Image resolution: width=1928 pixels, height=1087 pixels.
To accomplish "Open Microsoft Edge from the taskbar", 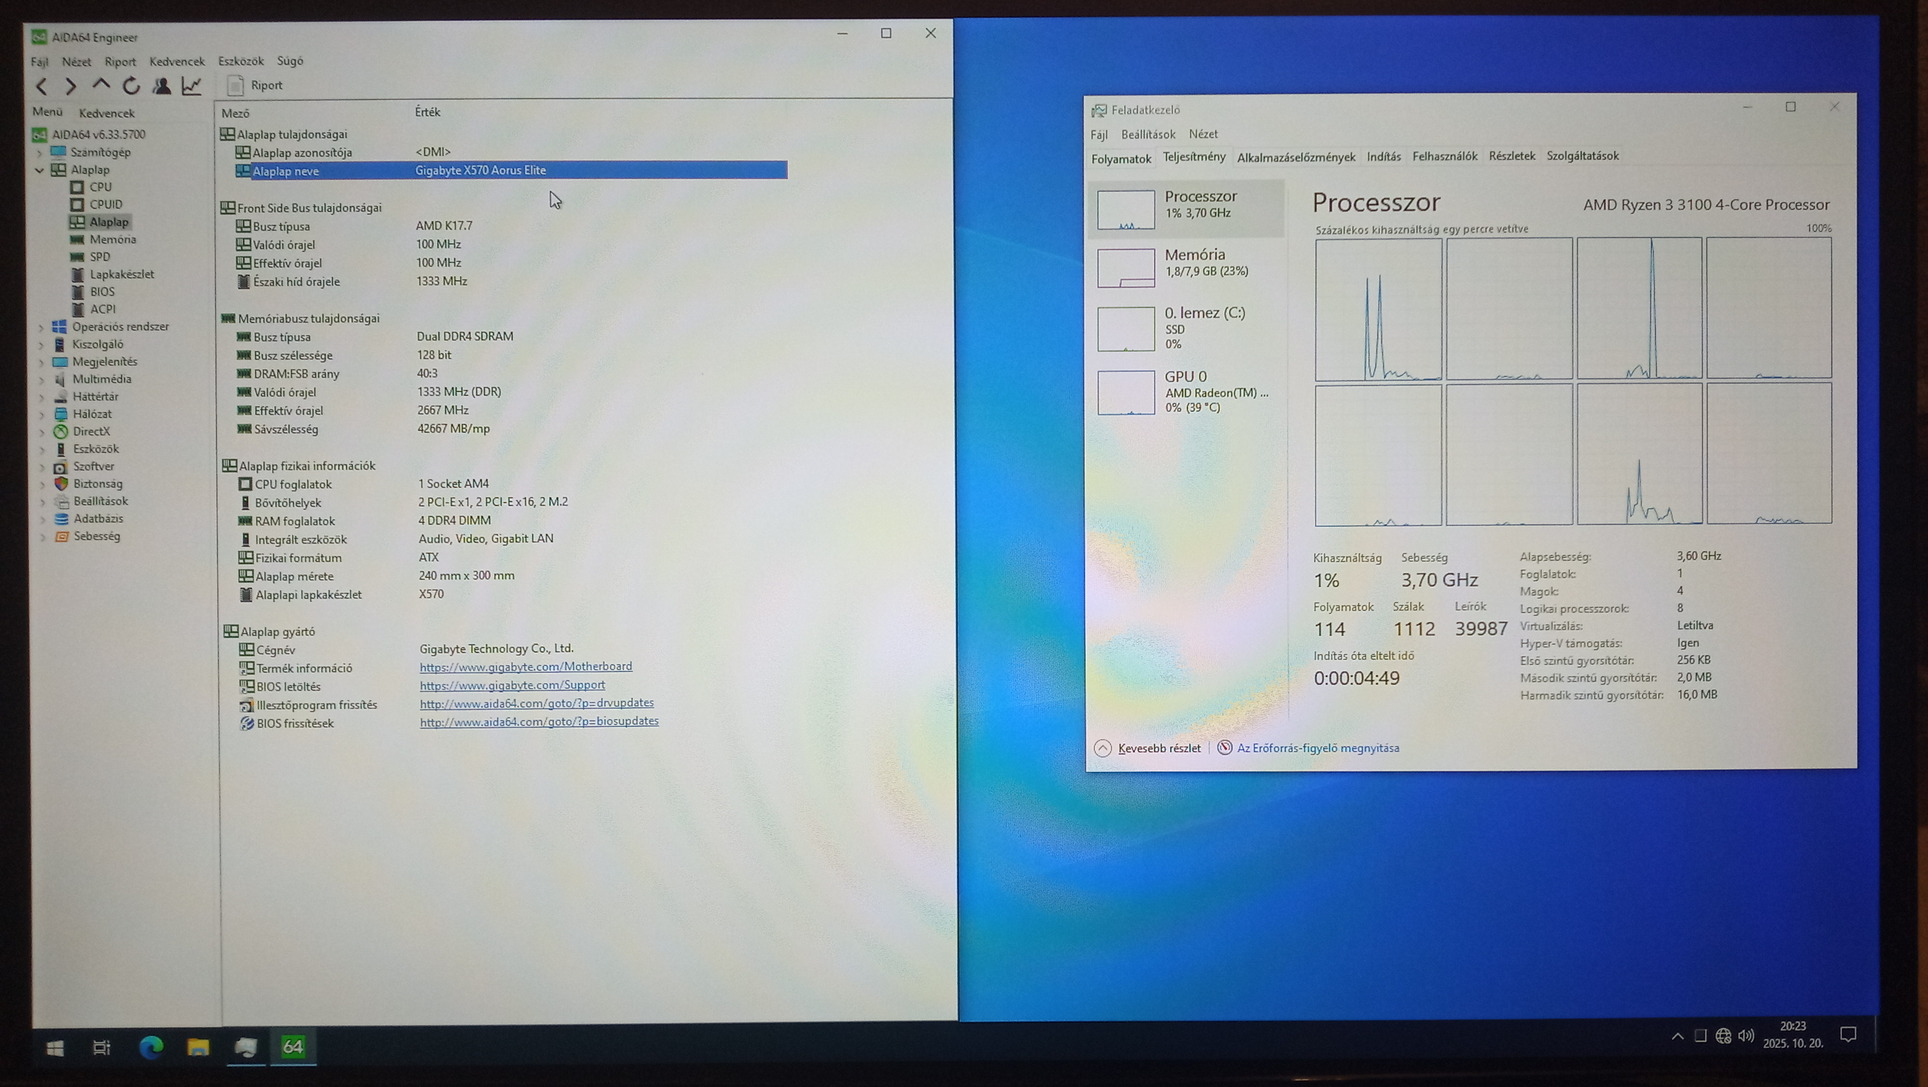I will point(151,1046).
